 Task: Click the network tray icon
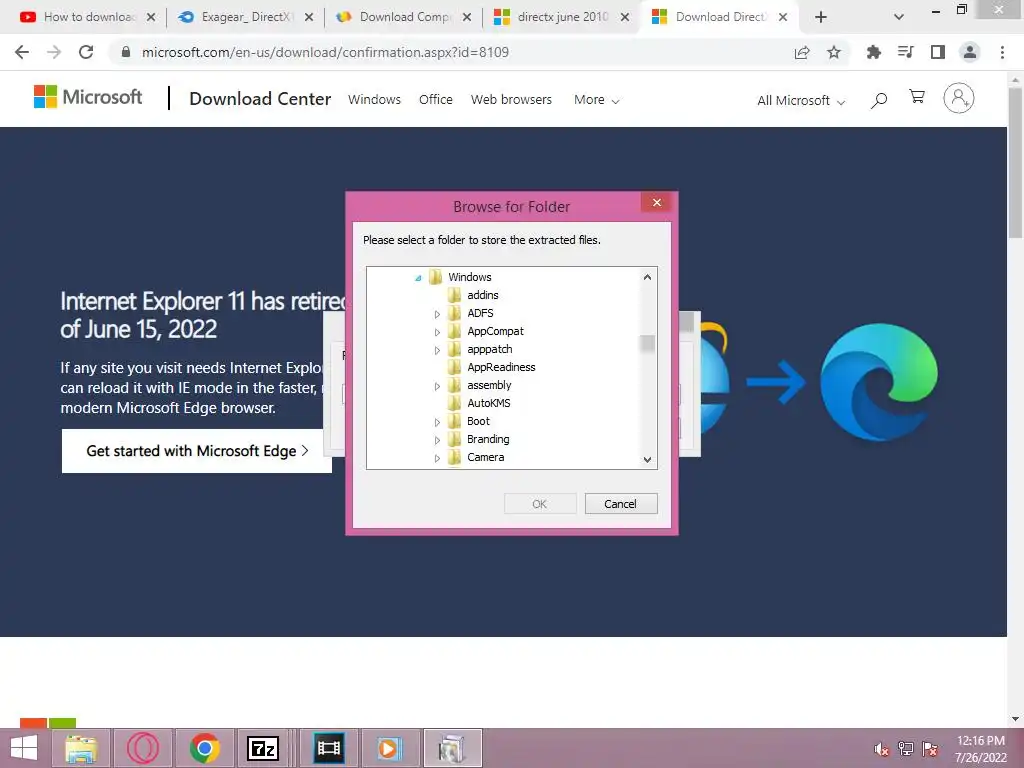[x=906, y=749]
